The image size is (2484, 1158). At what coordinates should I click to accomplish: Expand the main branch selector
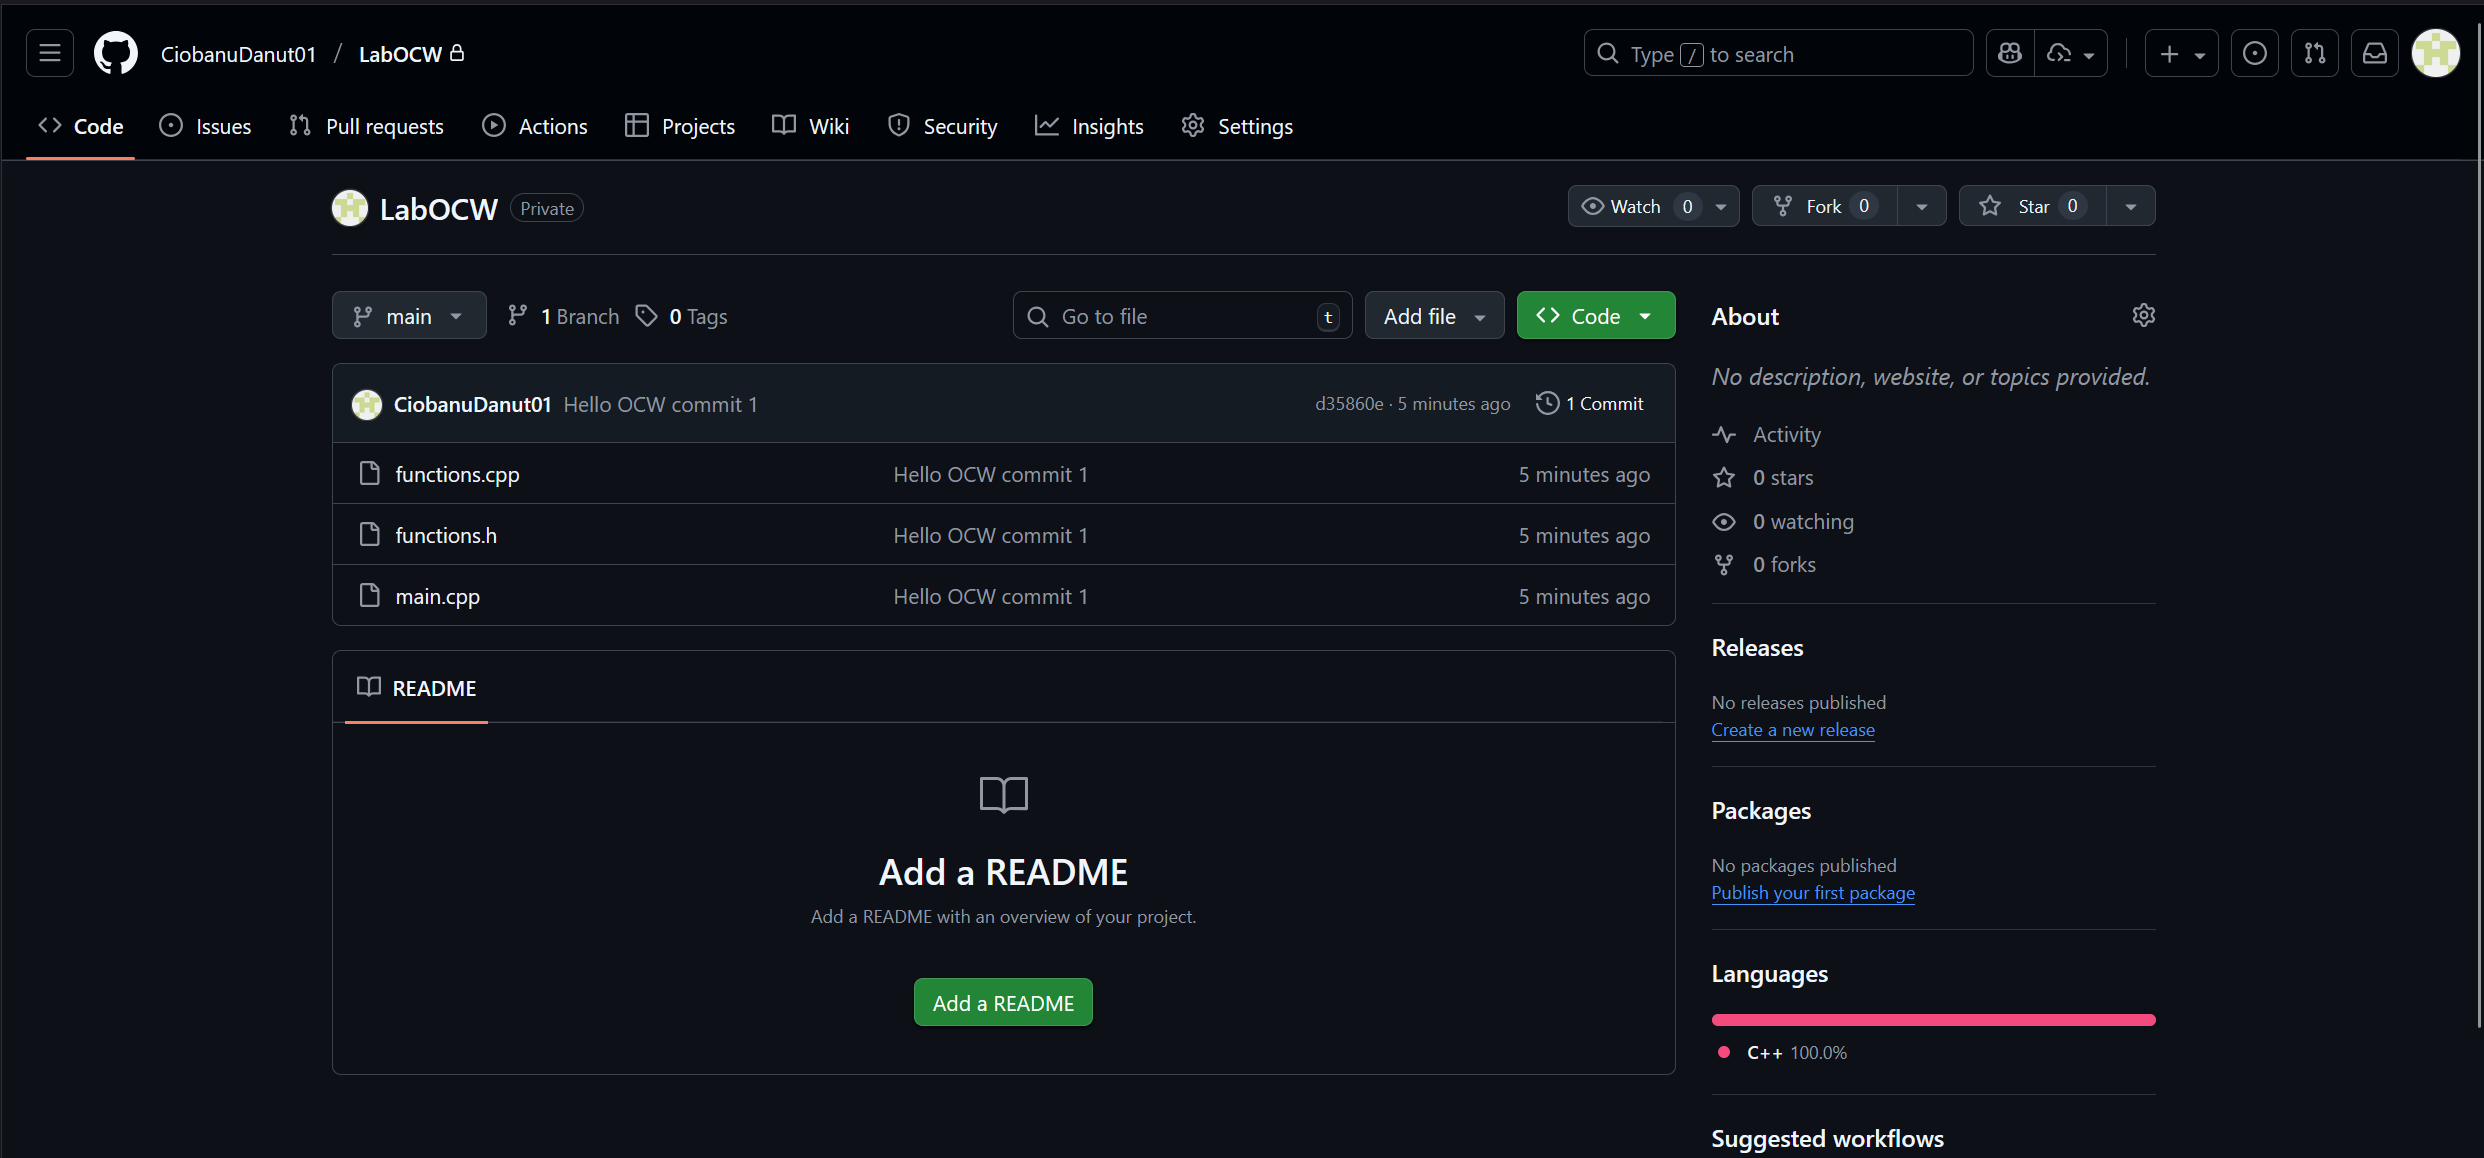pos(409,316)
